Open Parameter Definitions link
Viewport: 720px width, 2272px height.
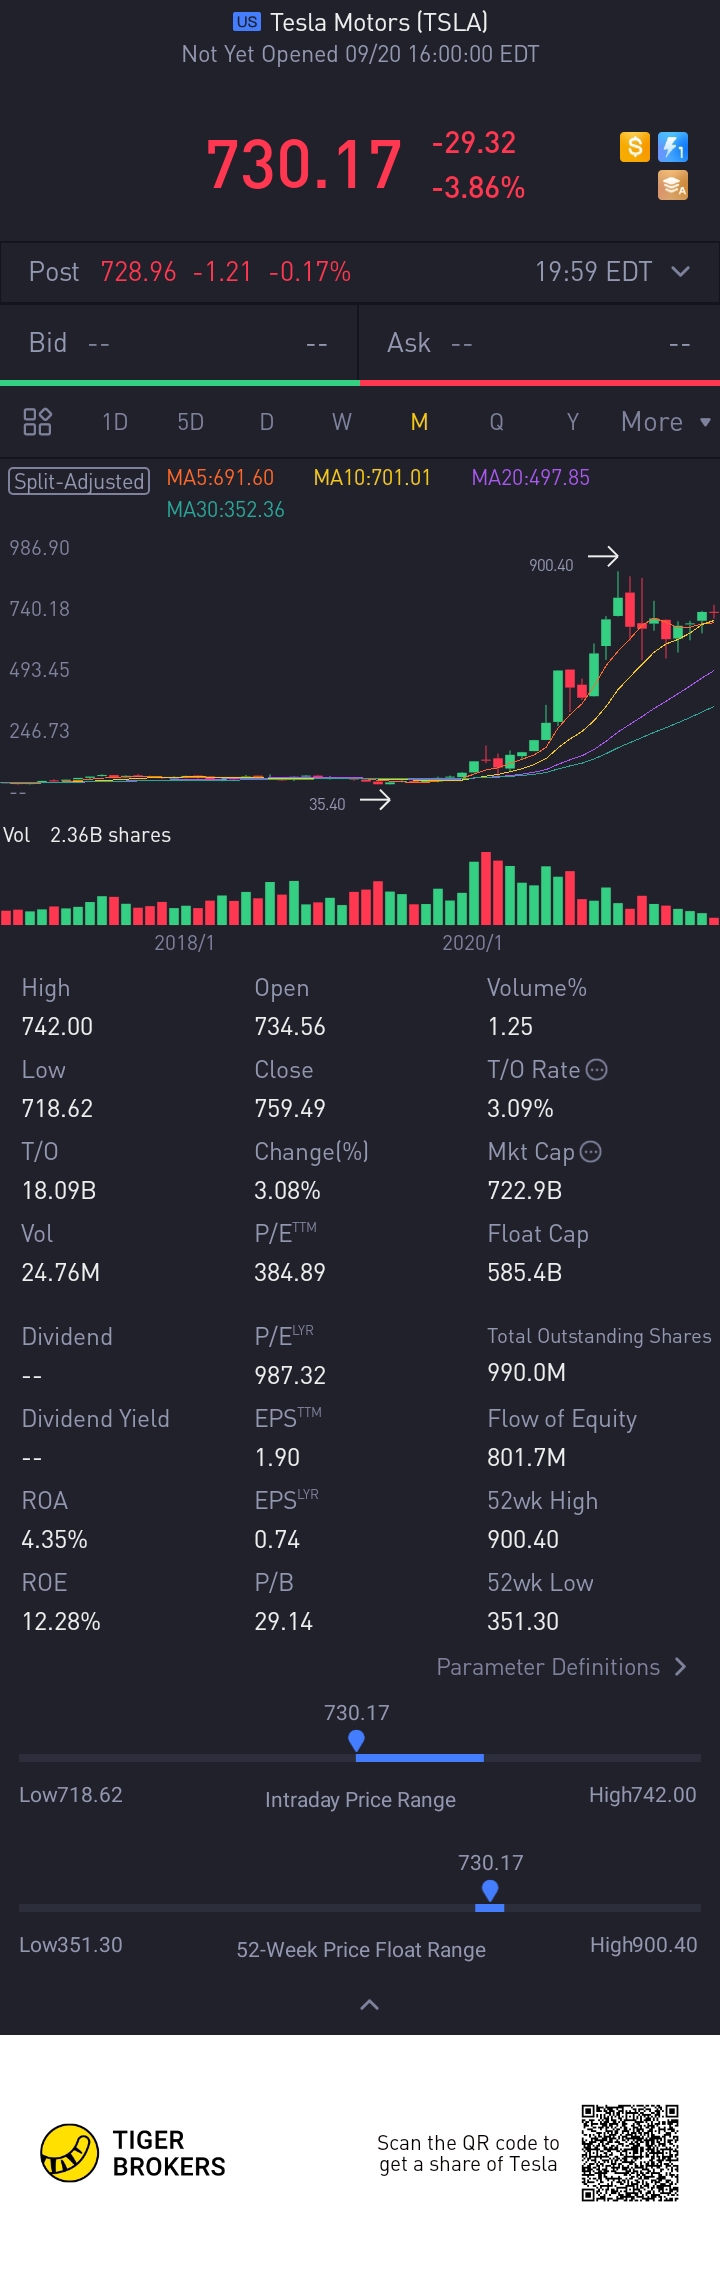[562, 1667]
